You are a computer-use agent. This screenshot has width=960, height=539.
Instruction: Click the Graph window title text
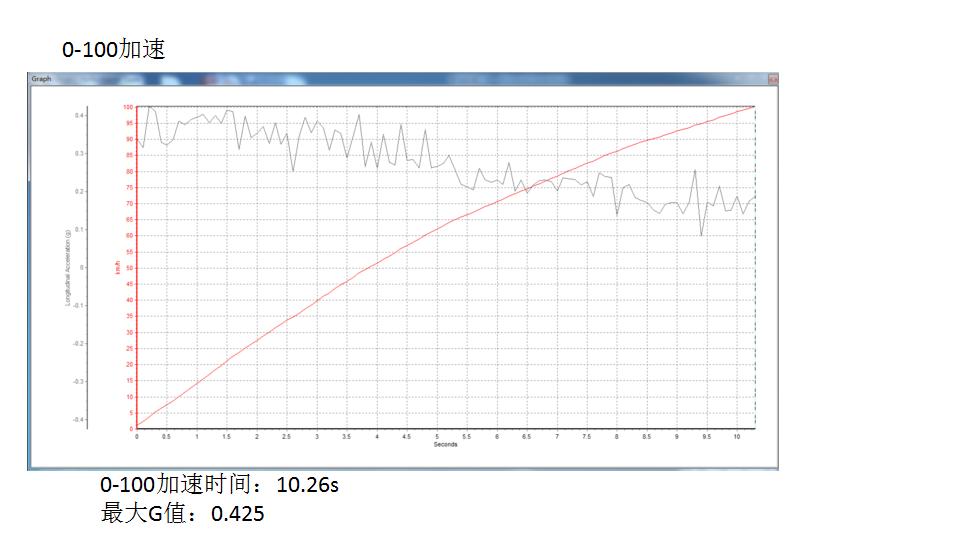pos(41,78)
